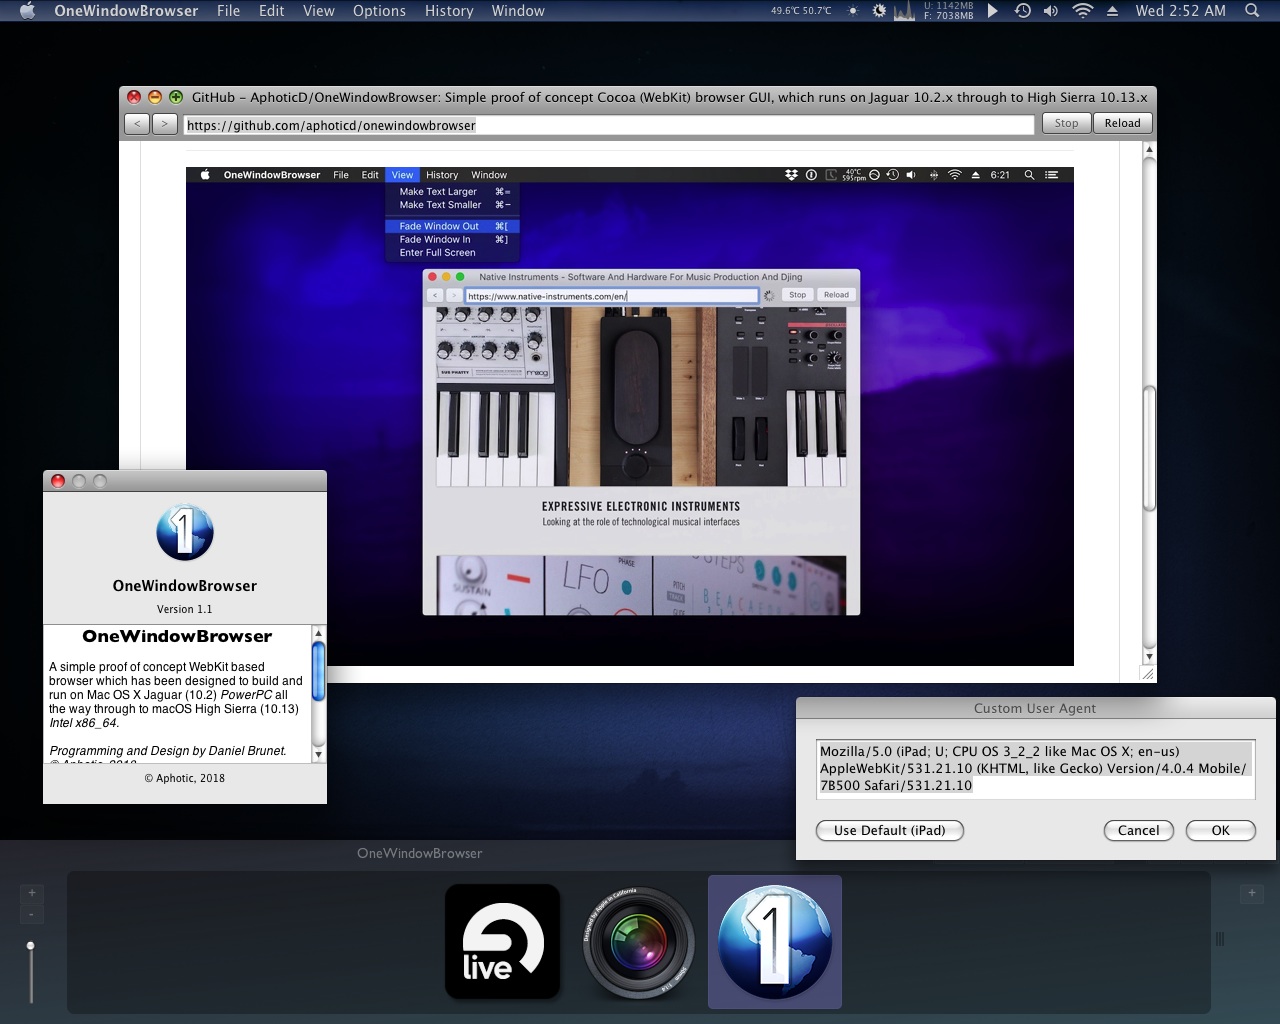Open the File menu
This screenshot has width=1280, height=1024.
pos(228,11)
